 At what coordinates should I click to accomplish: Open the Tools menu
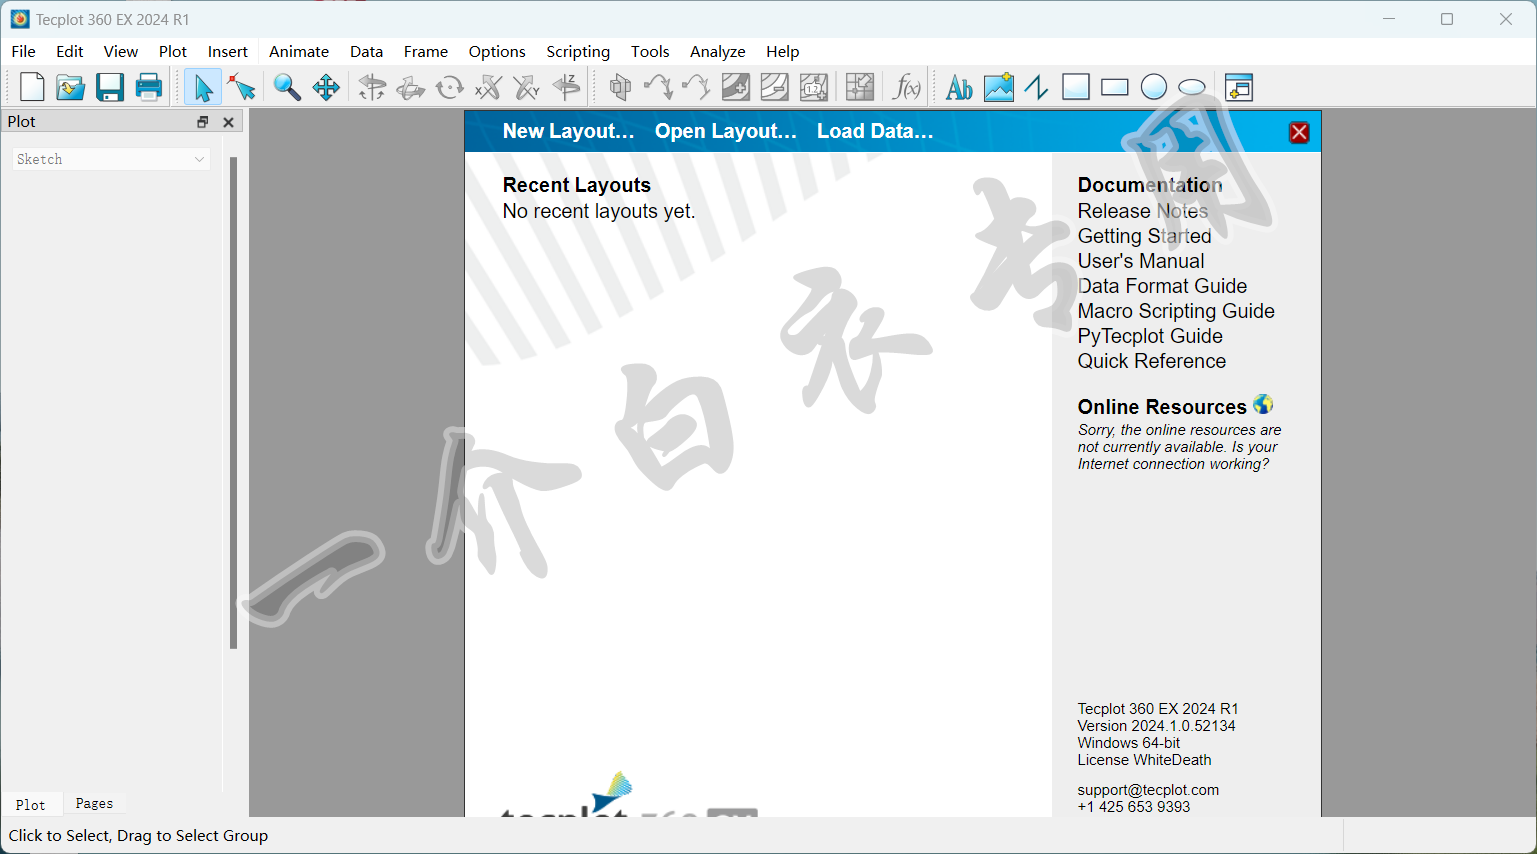[x=650, y=52]
